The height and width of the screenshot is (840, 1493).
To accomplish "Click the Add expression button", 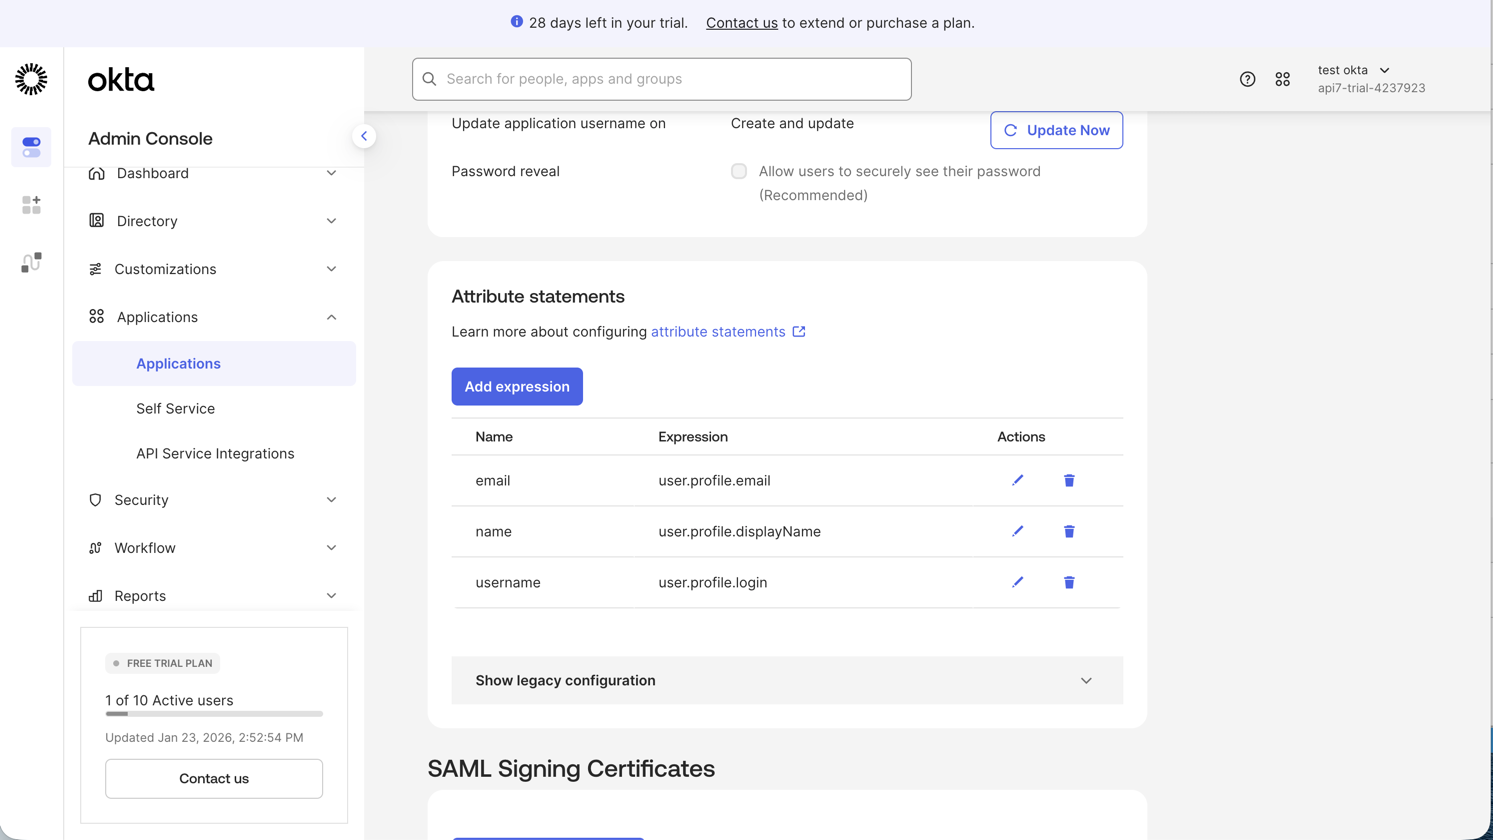I will pos(517,387).
